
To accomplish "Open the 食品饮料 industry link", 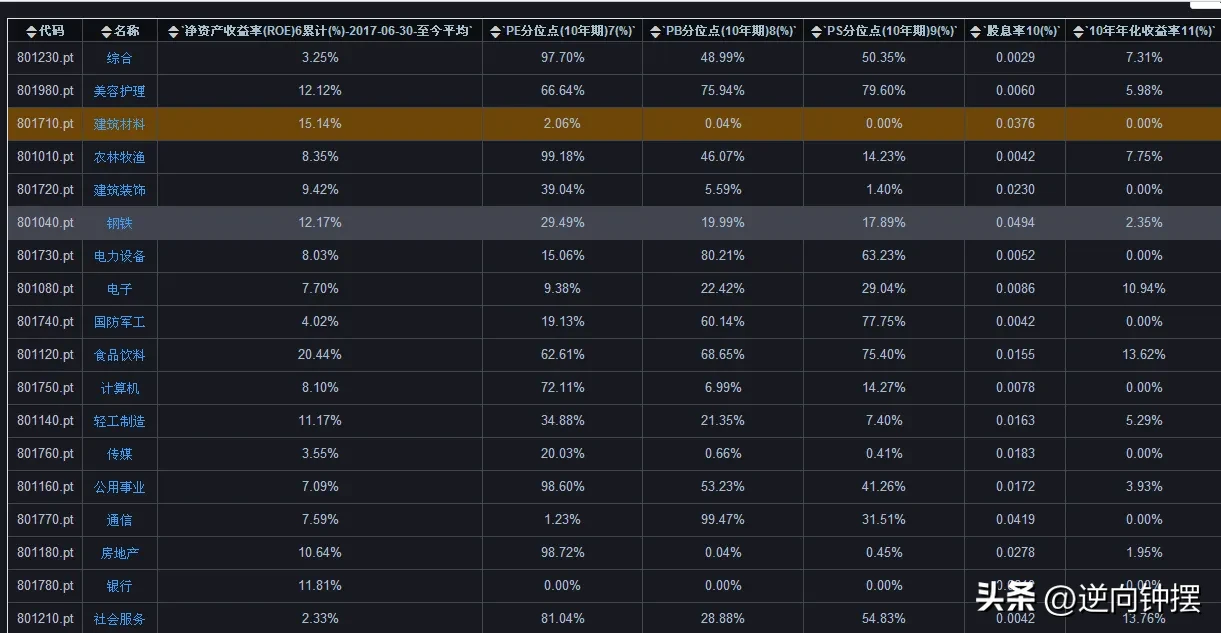I will coord(119,355).
